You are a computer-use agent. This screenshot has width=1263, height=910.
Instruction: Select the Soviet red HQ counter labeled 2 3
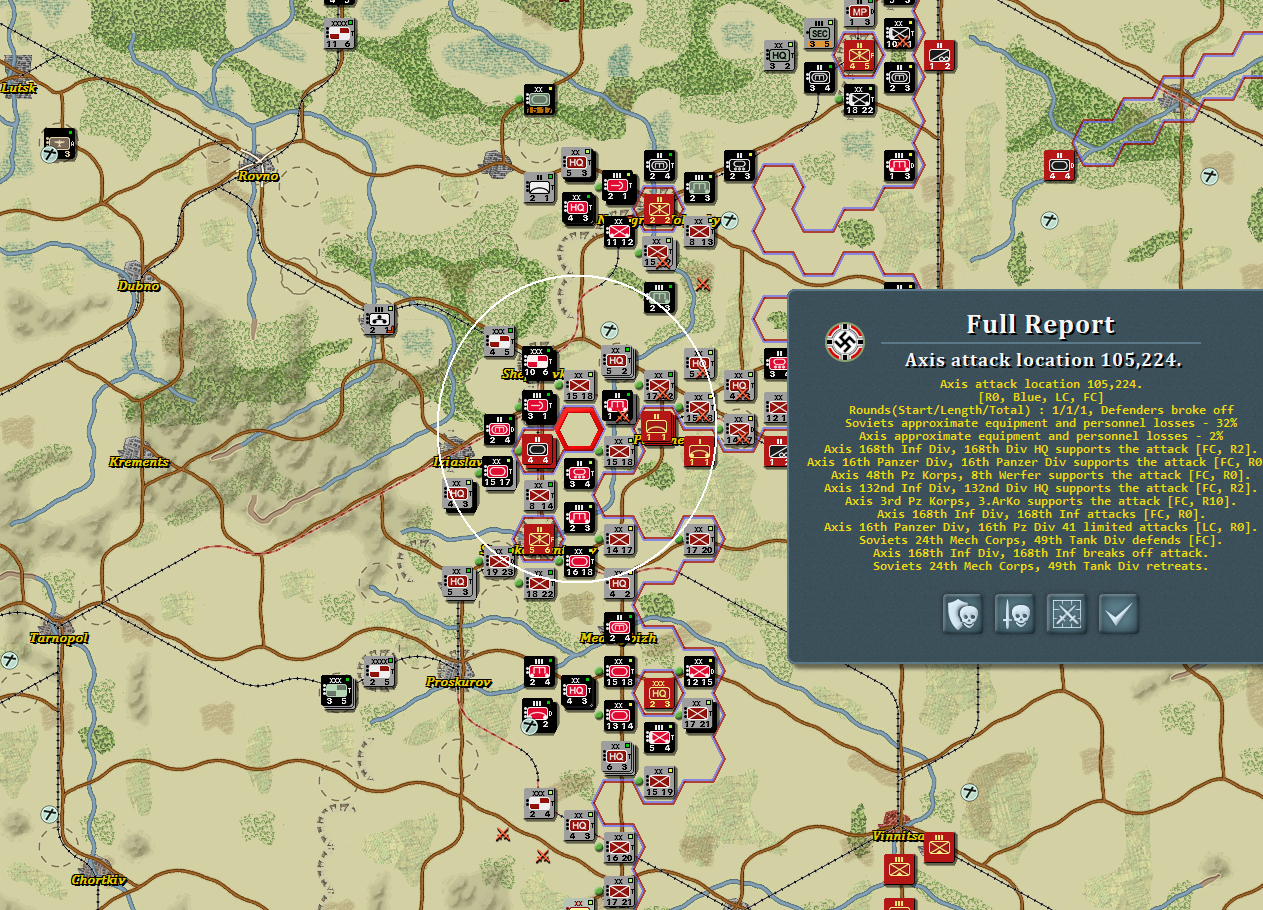(x=658, y=692)
